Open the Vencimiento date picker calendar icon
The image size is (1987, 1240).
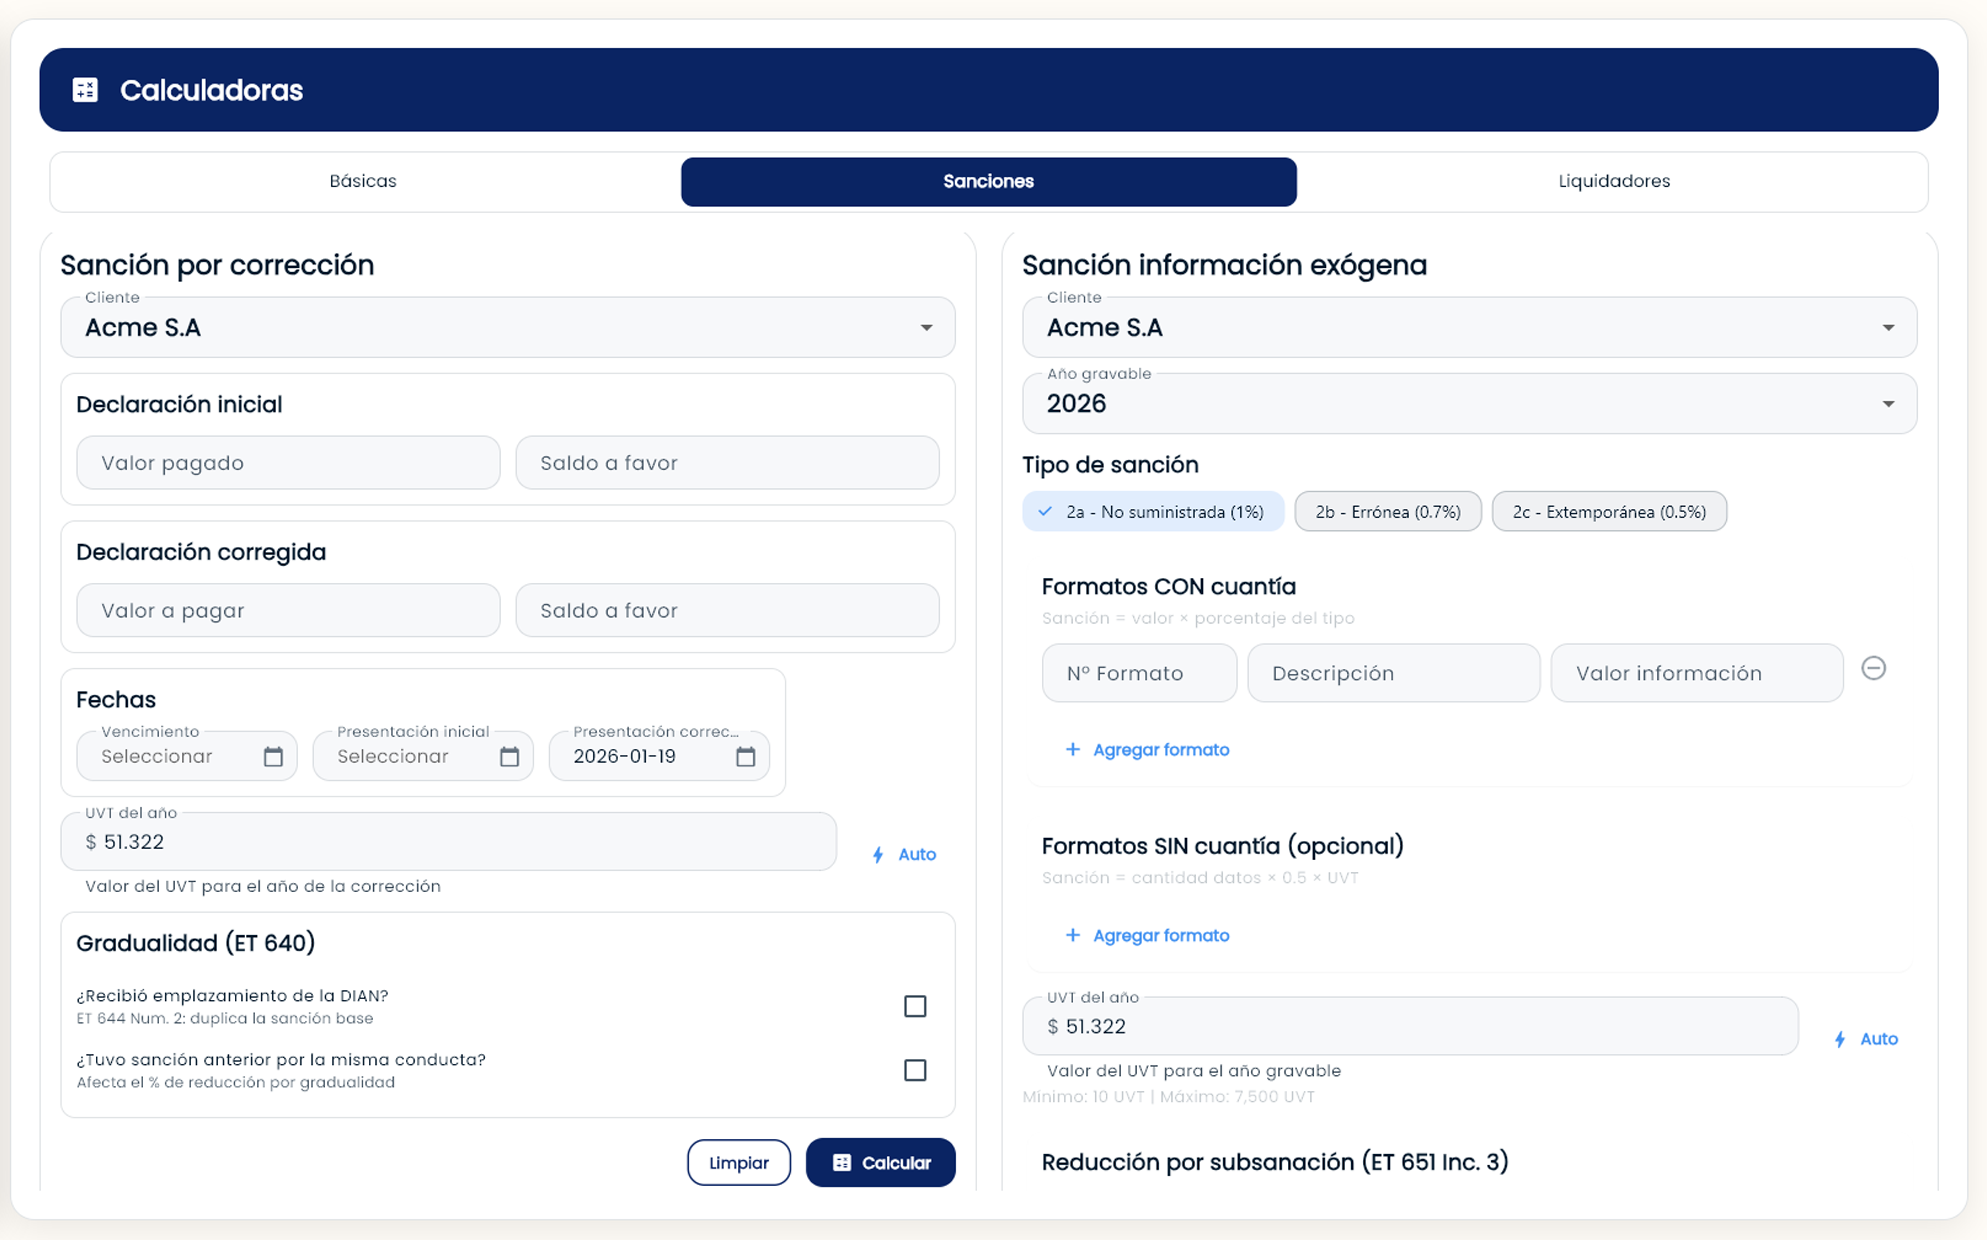pos(273,757)
